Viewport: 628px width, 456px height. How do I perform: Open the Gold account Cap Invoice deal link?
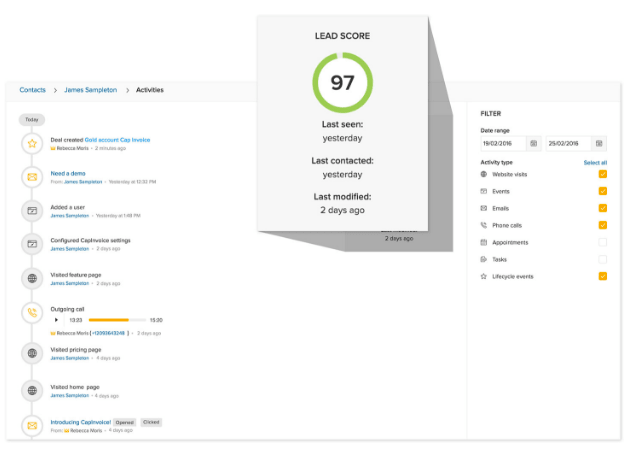[117, 140]
